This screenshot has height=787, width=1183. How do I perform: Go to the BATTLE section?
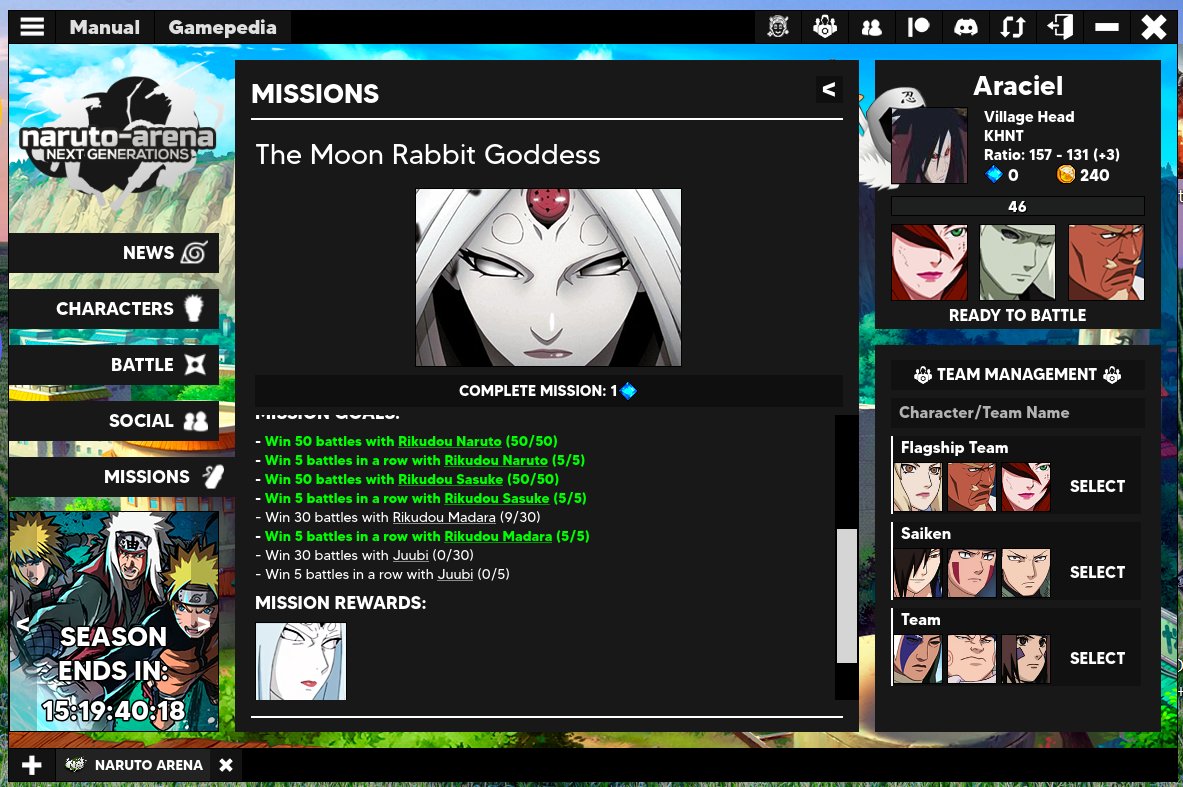pyautogui.click(x=114, y=364)
